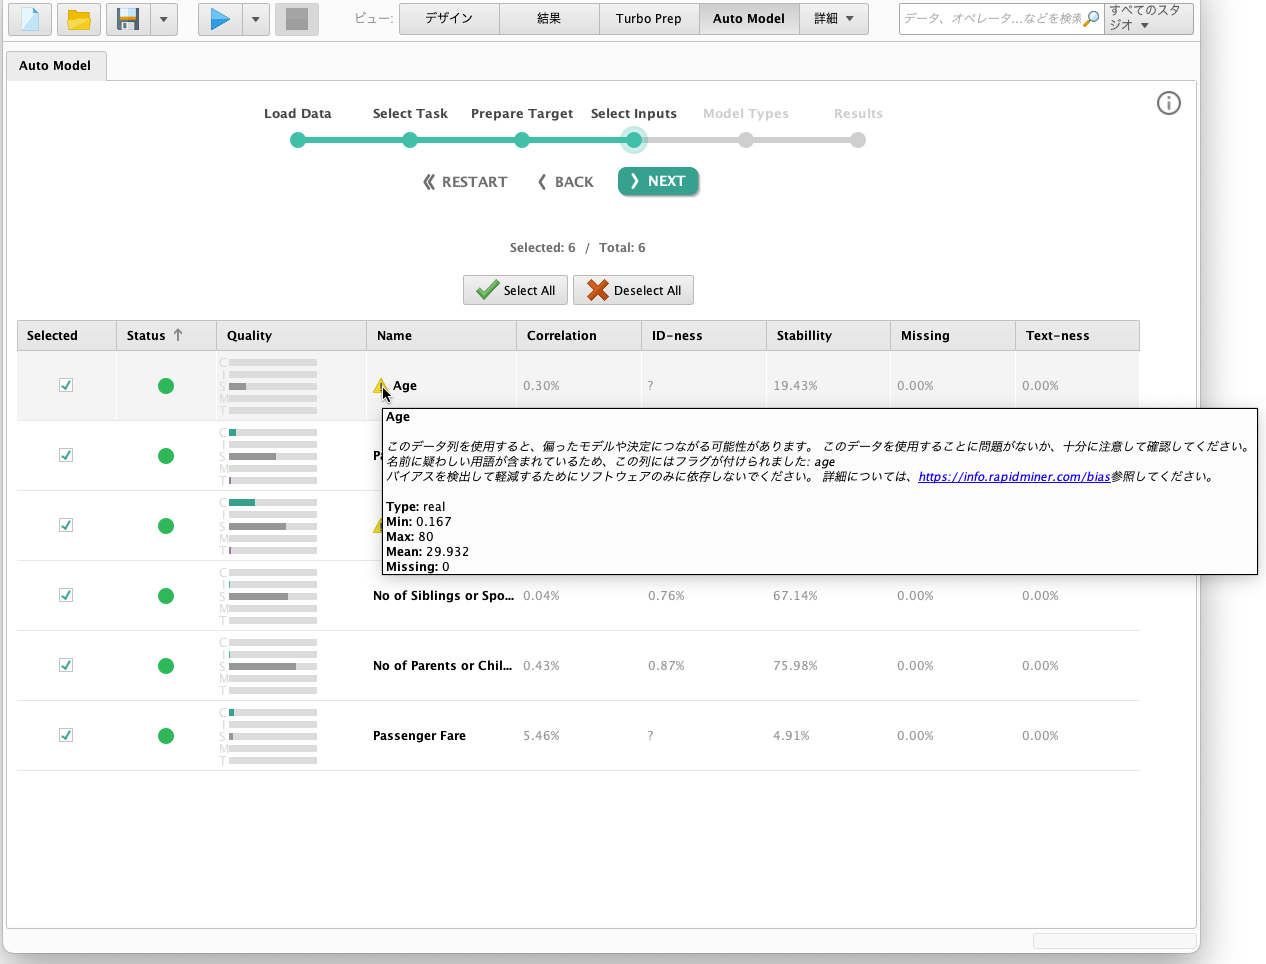This screenshot has width=1266, height=964.
Task: Click the 5.46% correlation value
Action: coord(541,736)
